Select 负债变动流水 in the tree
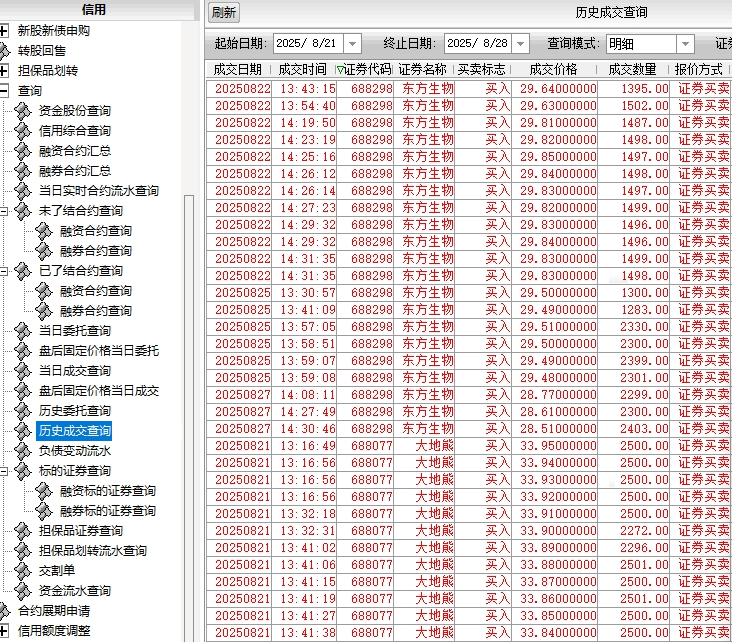Viewport: 732px width, 642px height. point(75,451)
